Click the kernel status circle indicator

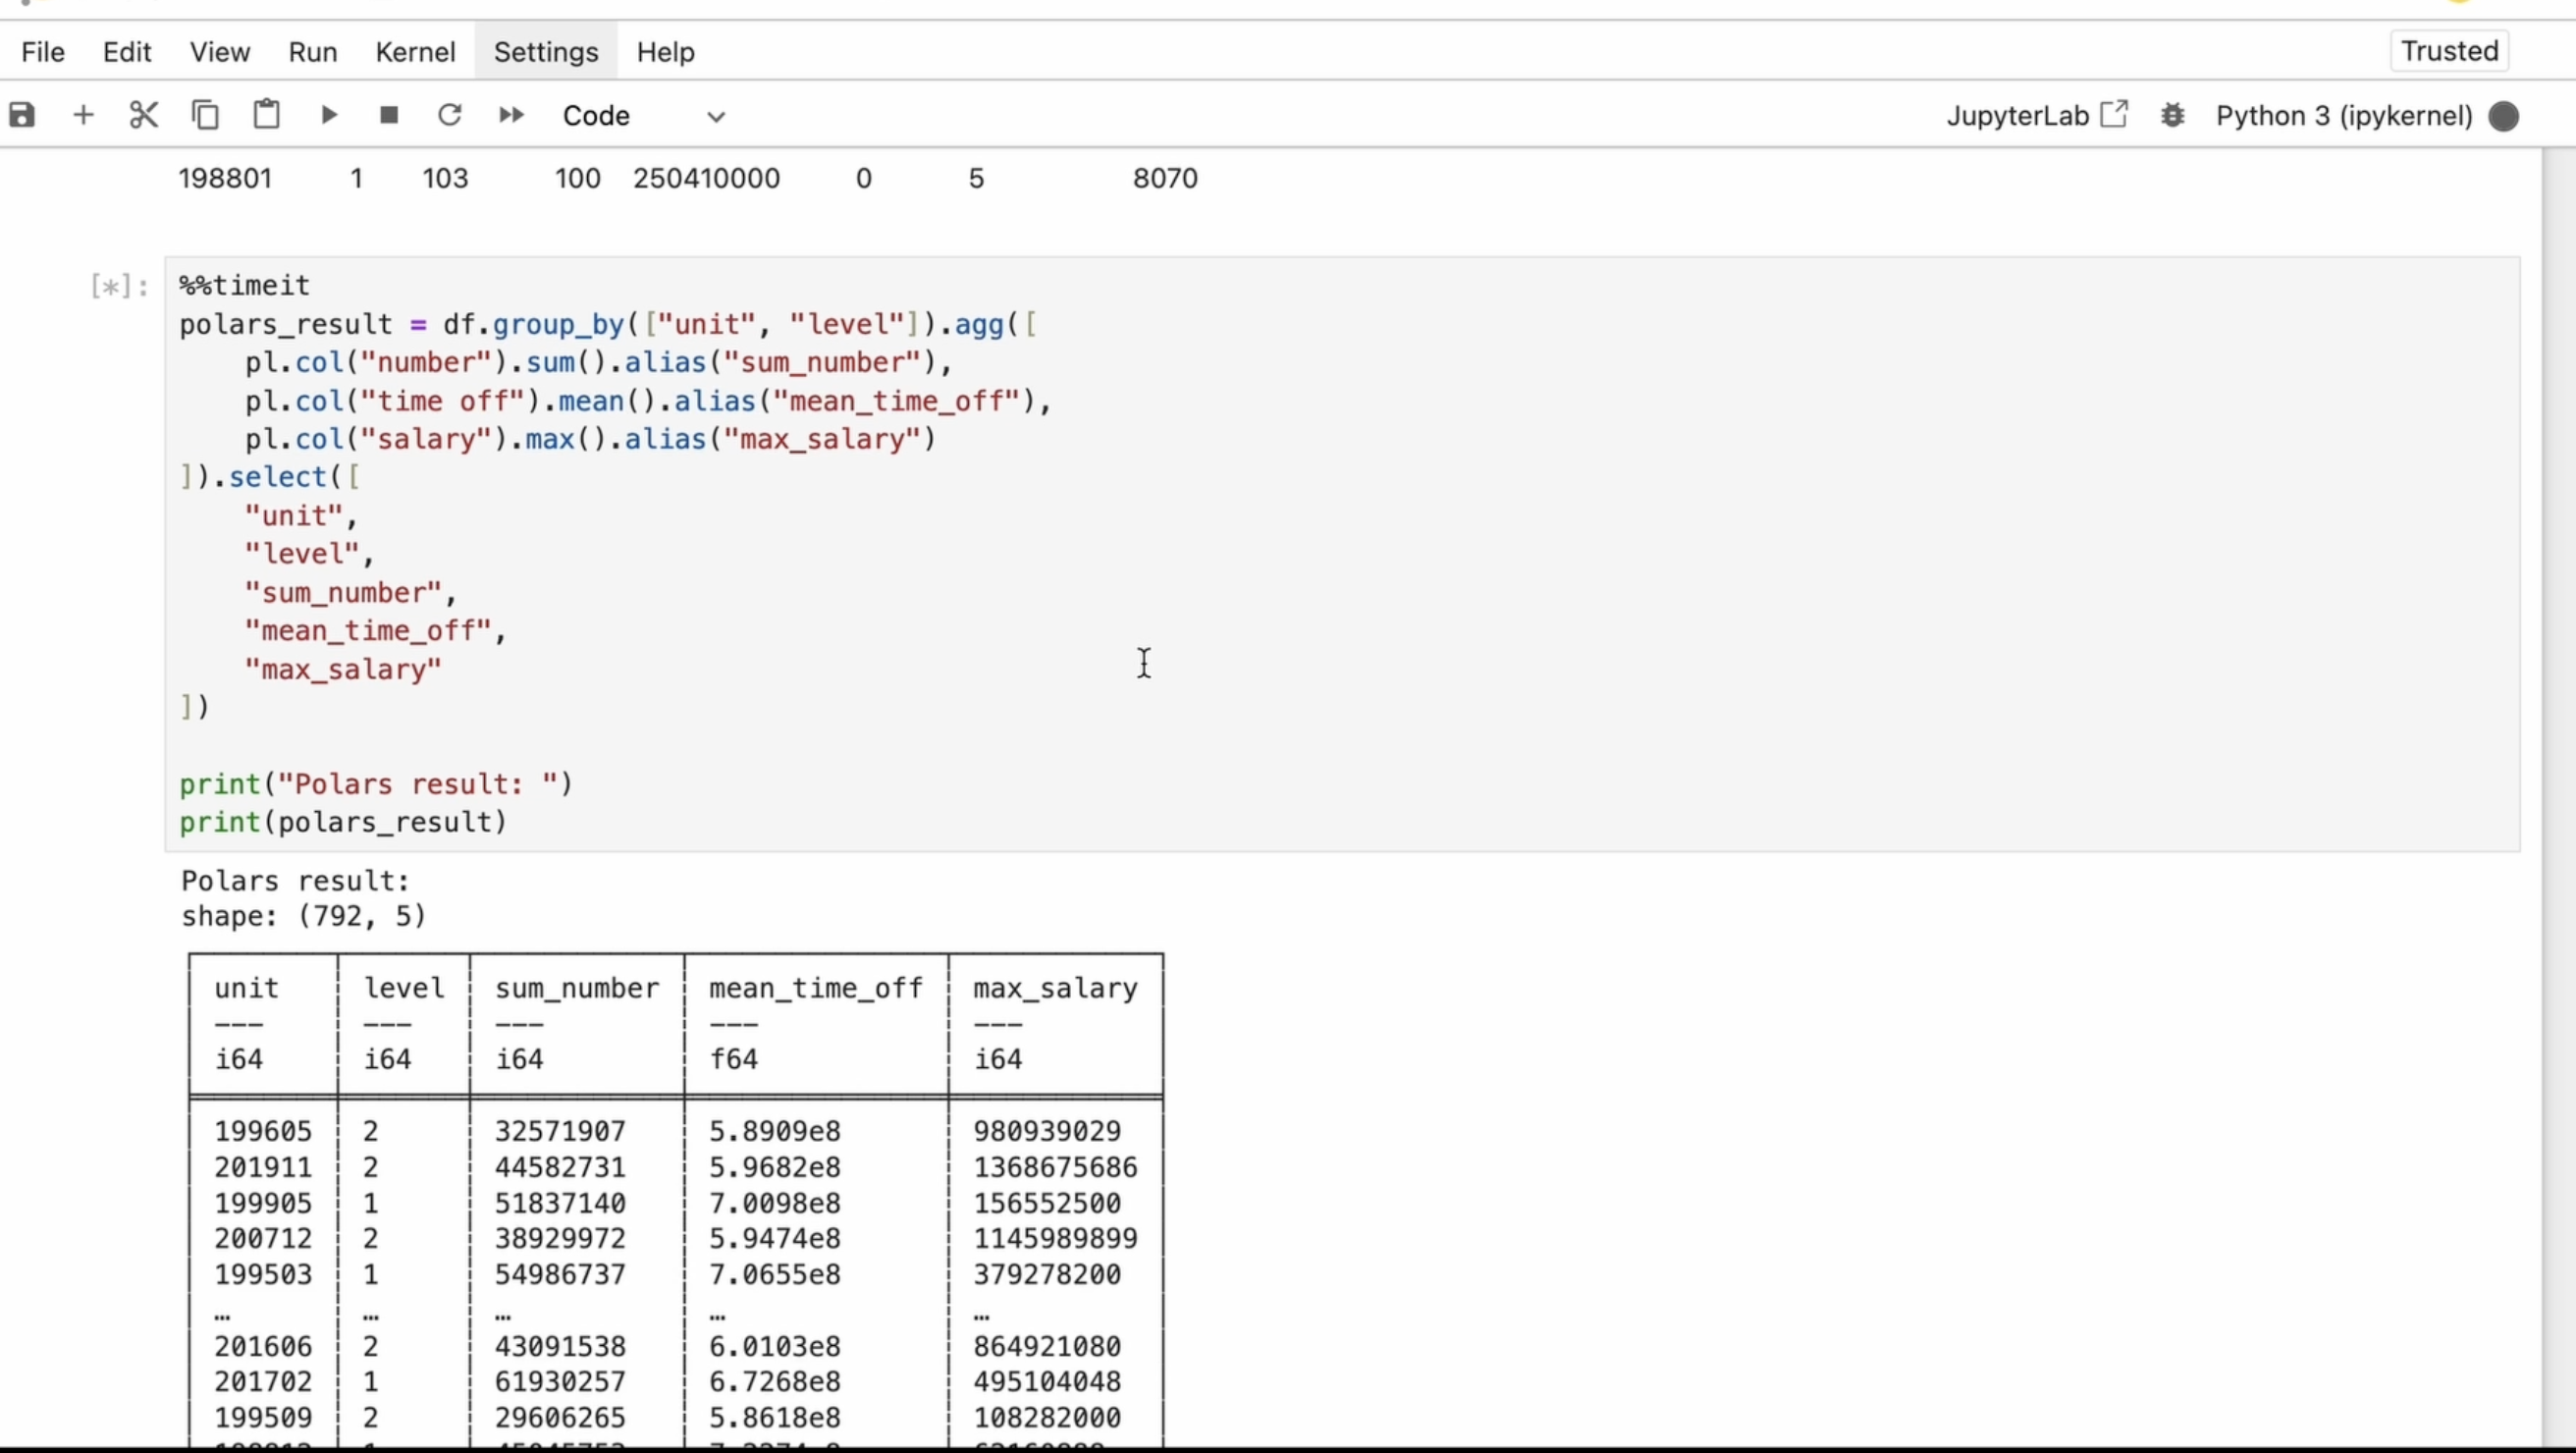[2503, 116]
